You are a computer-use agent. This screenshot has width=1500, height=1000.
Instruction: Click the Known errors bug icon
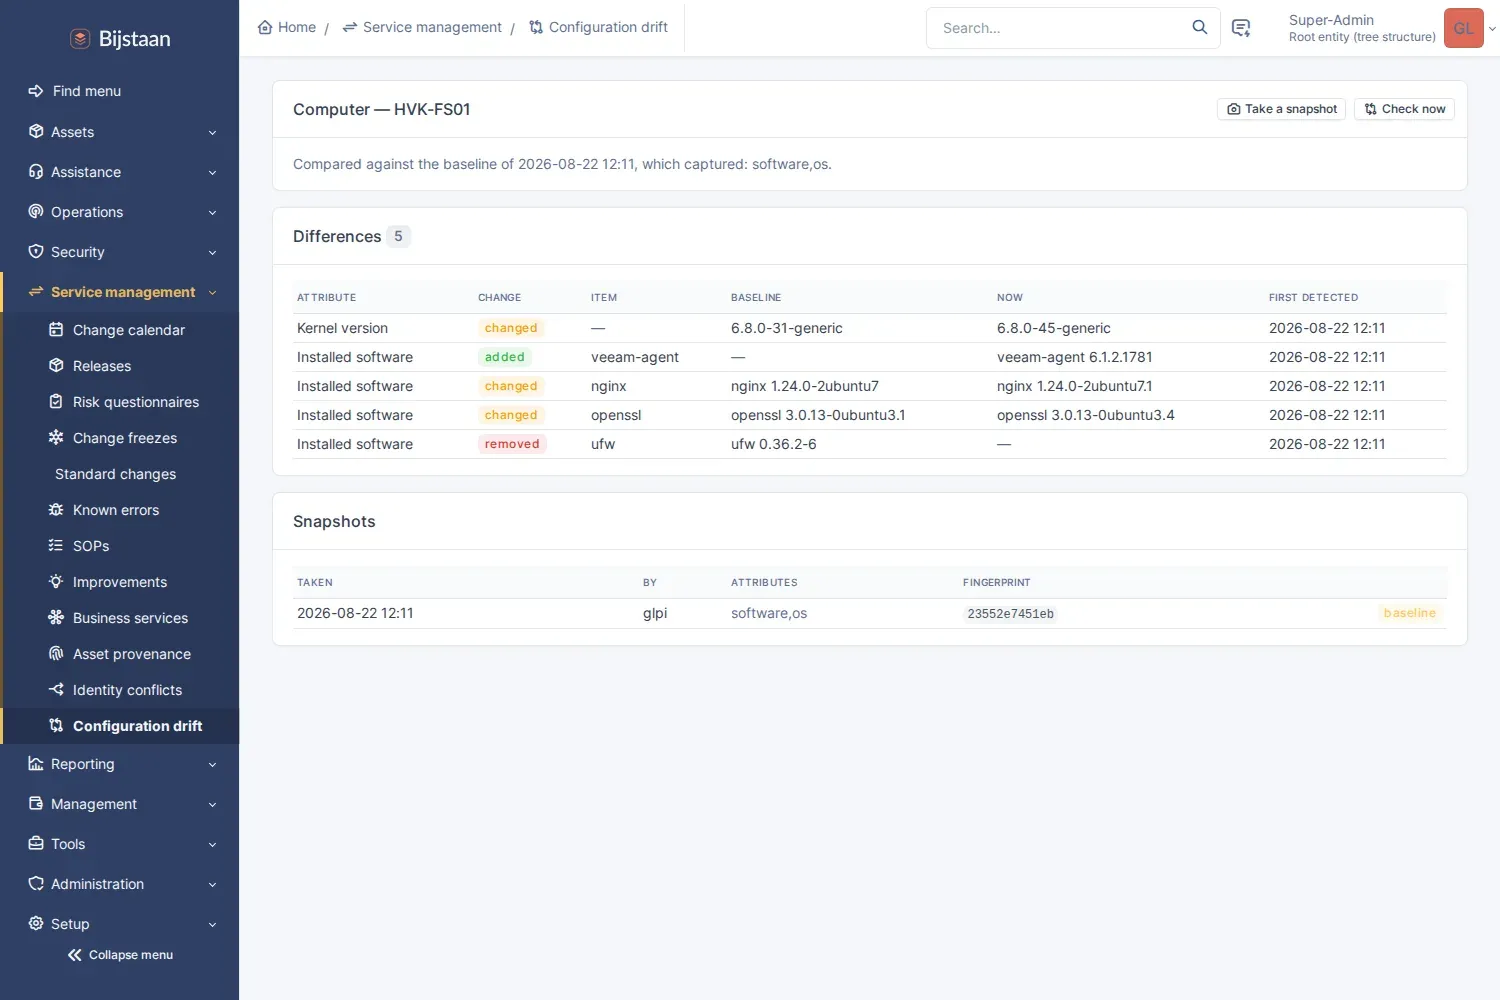click(56, 510)
